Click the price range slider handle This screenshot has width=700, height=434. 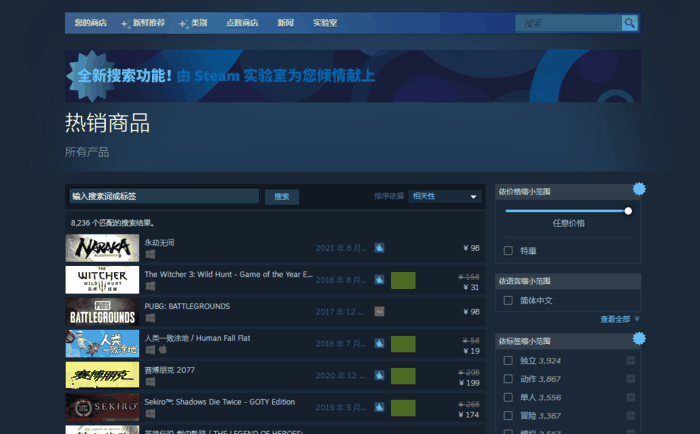pos(628,211)
